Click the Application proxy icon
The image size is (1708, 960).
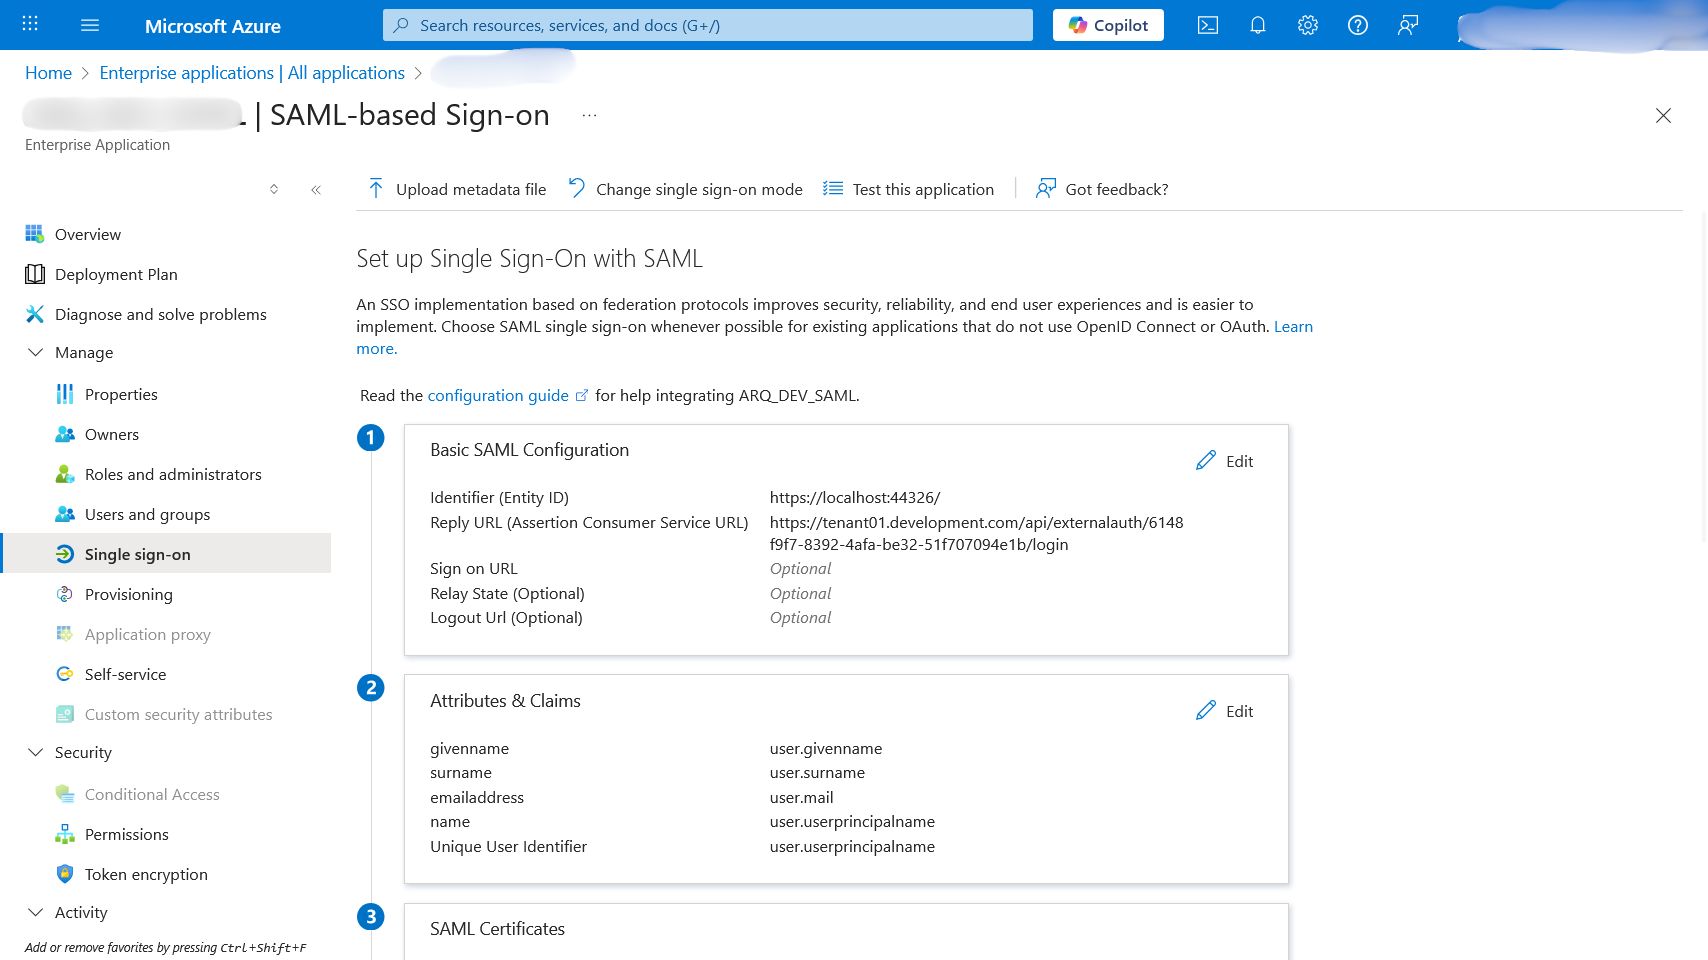[x=65, y=634]
